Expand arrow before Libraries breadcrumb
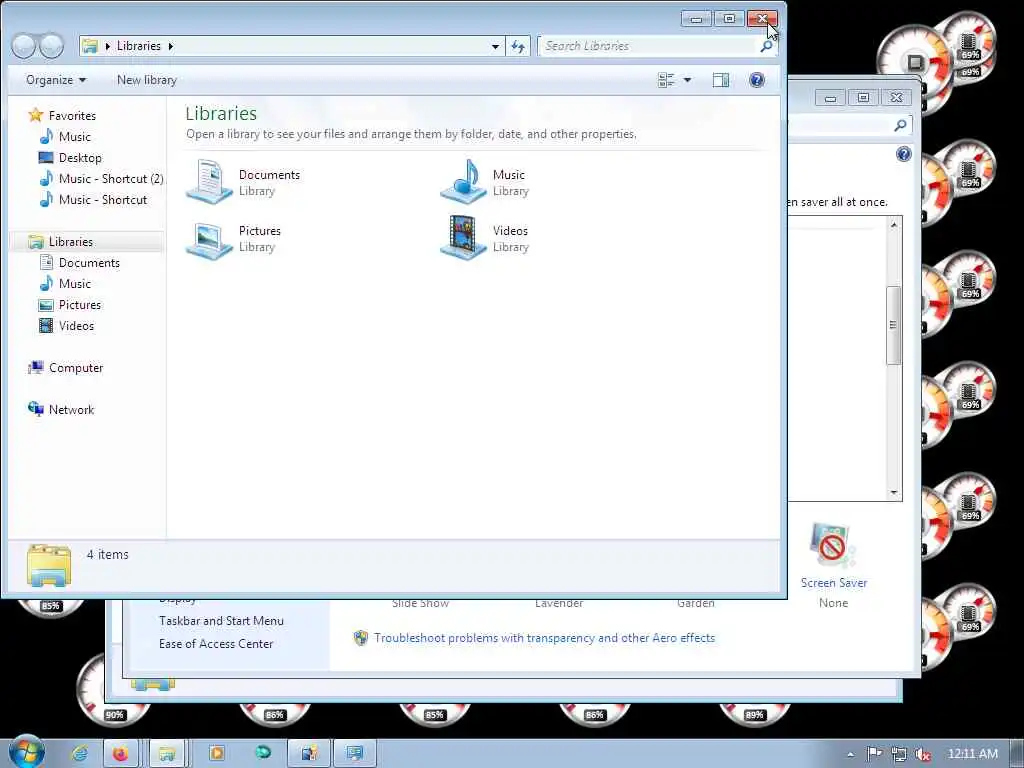Viewport: 1024px width, 768px height. [x=108, y=46]
